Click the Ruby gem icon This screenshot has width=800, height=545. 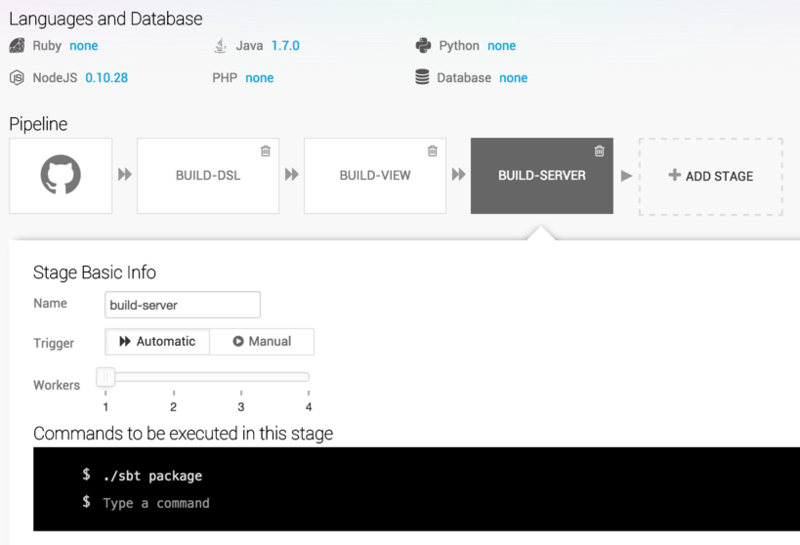17,45
